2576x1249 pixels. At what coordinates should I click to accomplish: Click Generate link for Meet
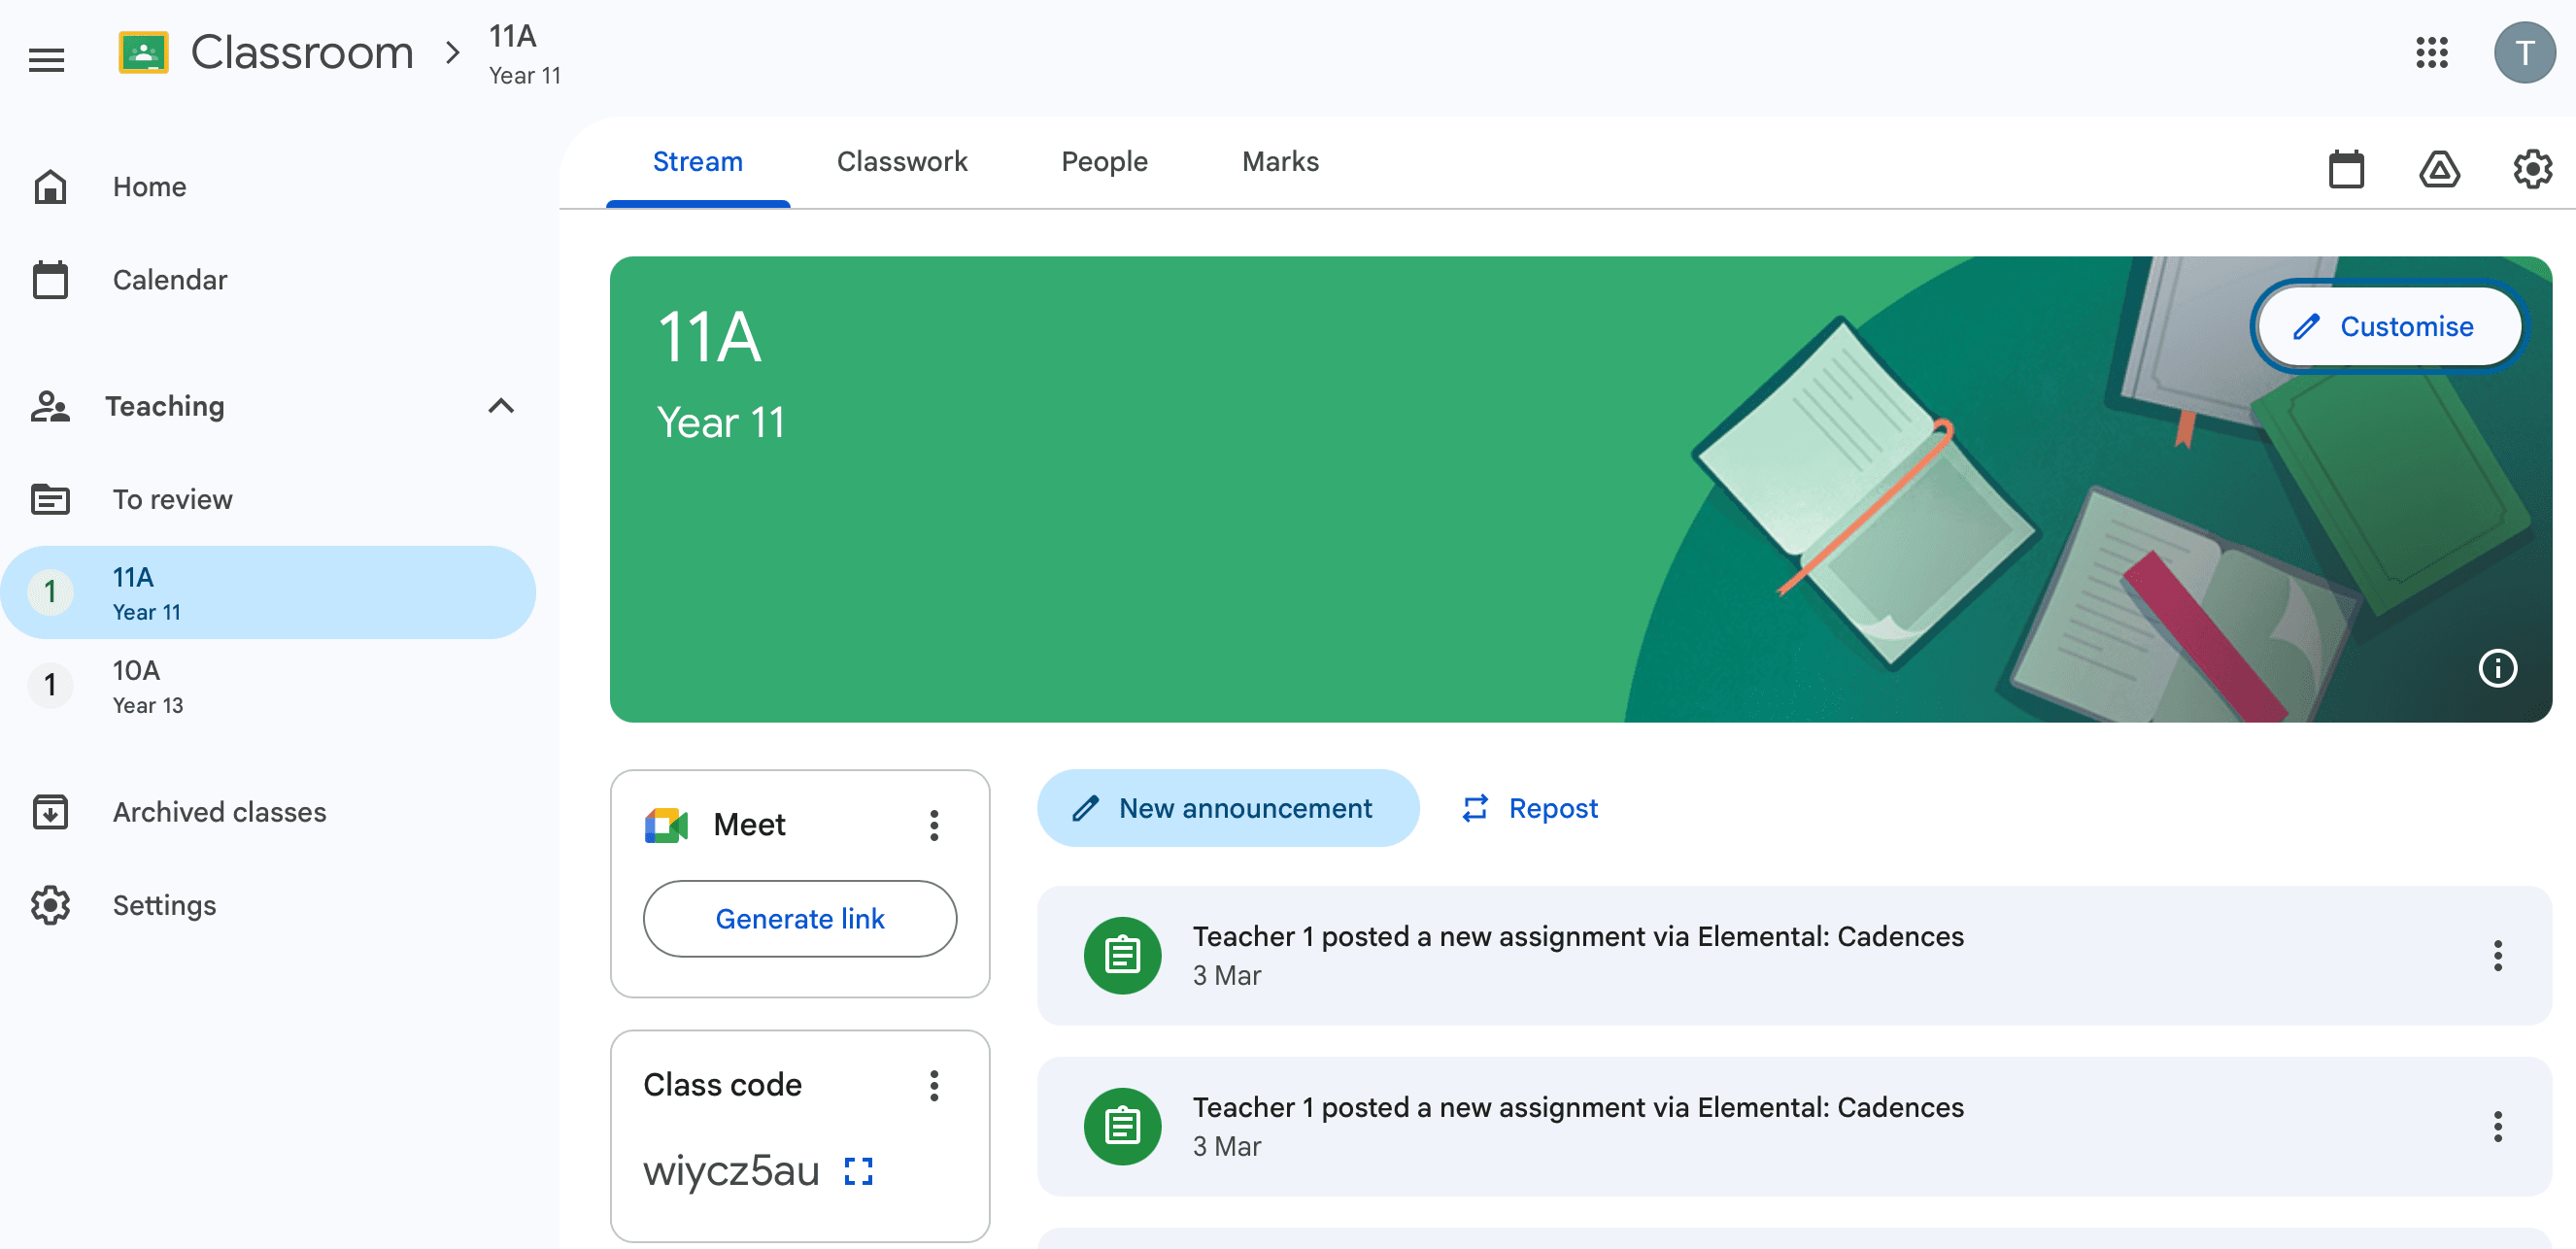(x=799, y=918)
